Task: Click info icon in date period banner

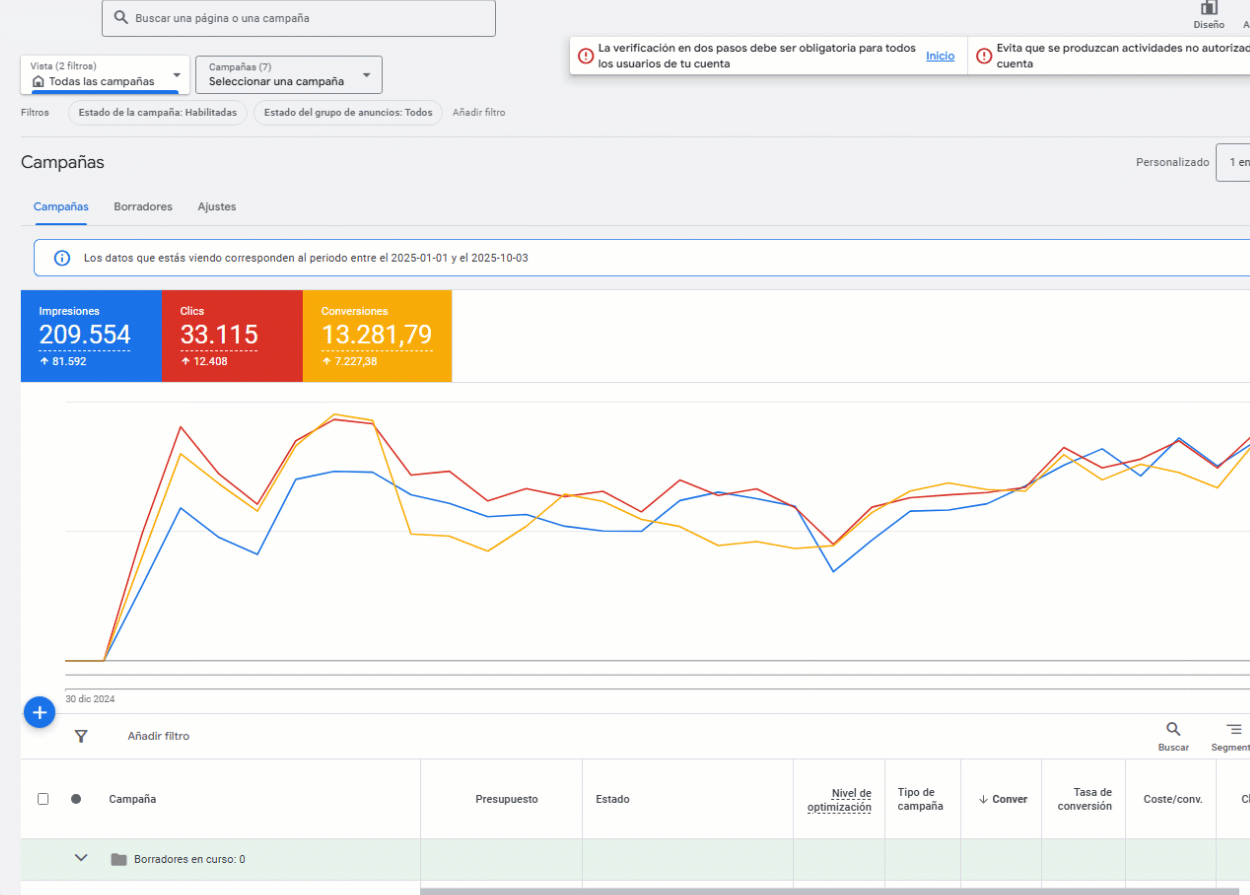Action: 62,258
